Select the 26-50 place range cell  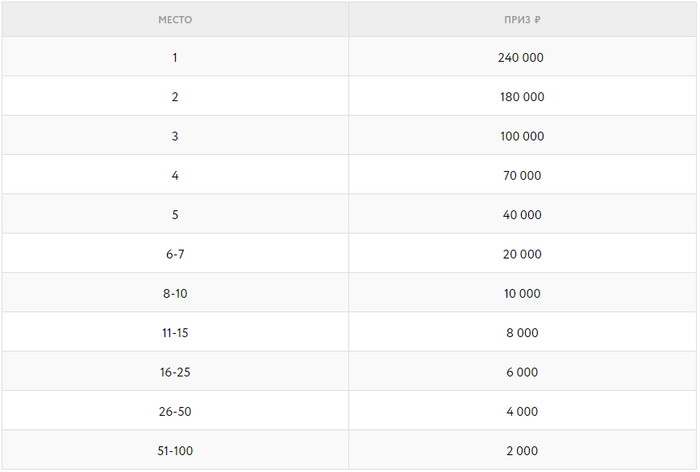click(175, 411)
